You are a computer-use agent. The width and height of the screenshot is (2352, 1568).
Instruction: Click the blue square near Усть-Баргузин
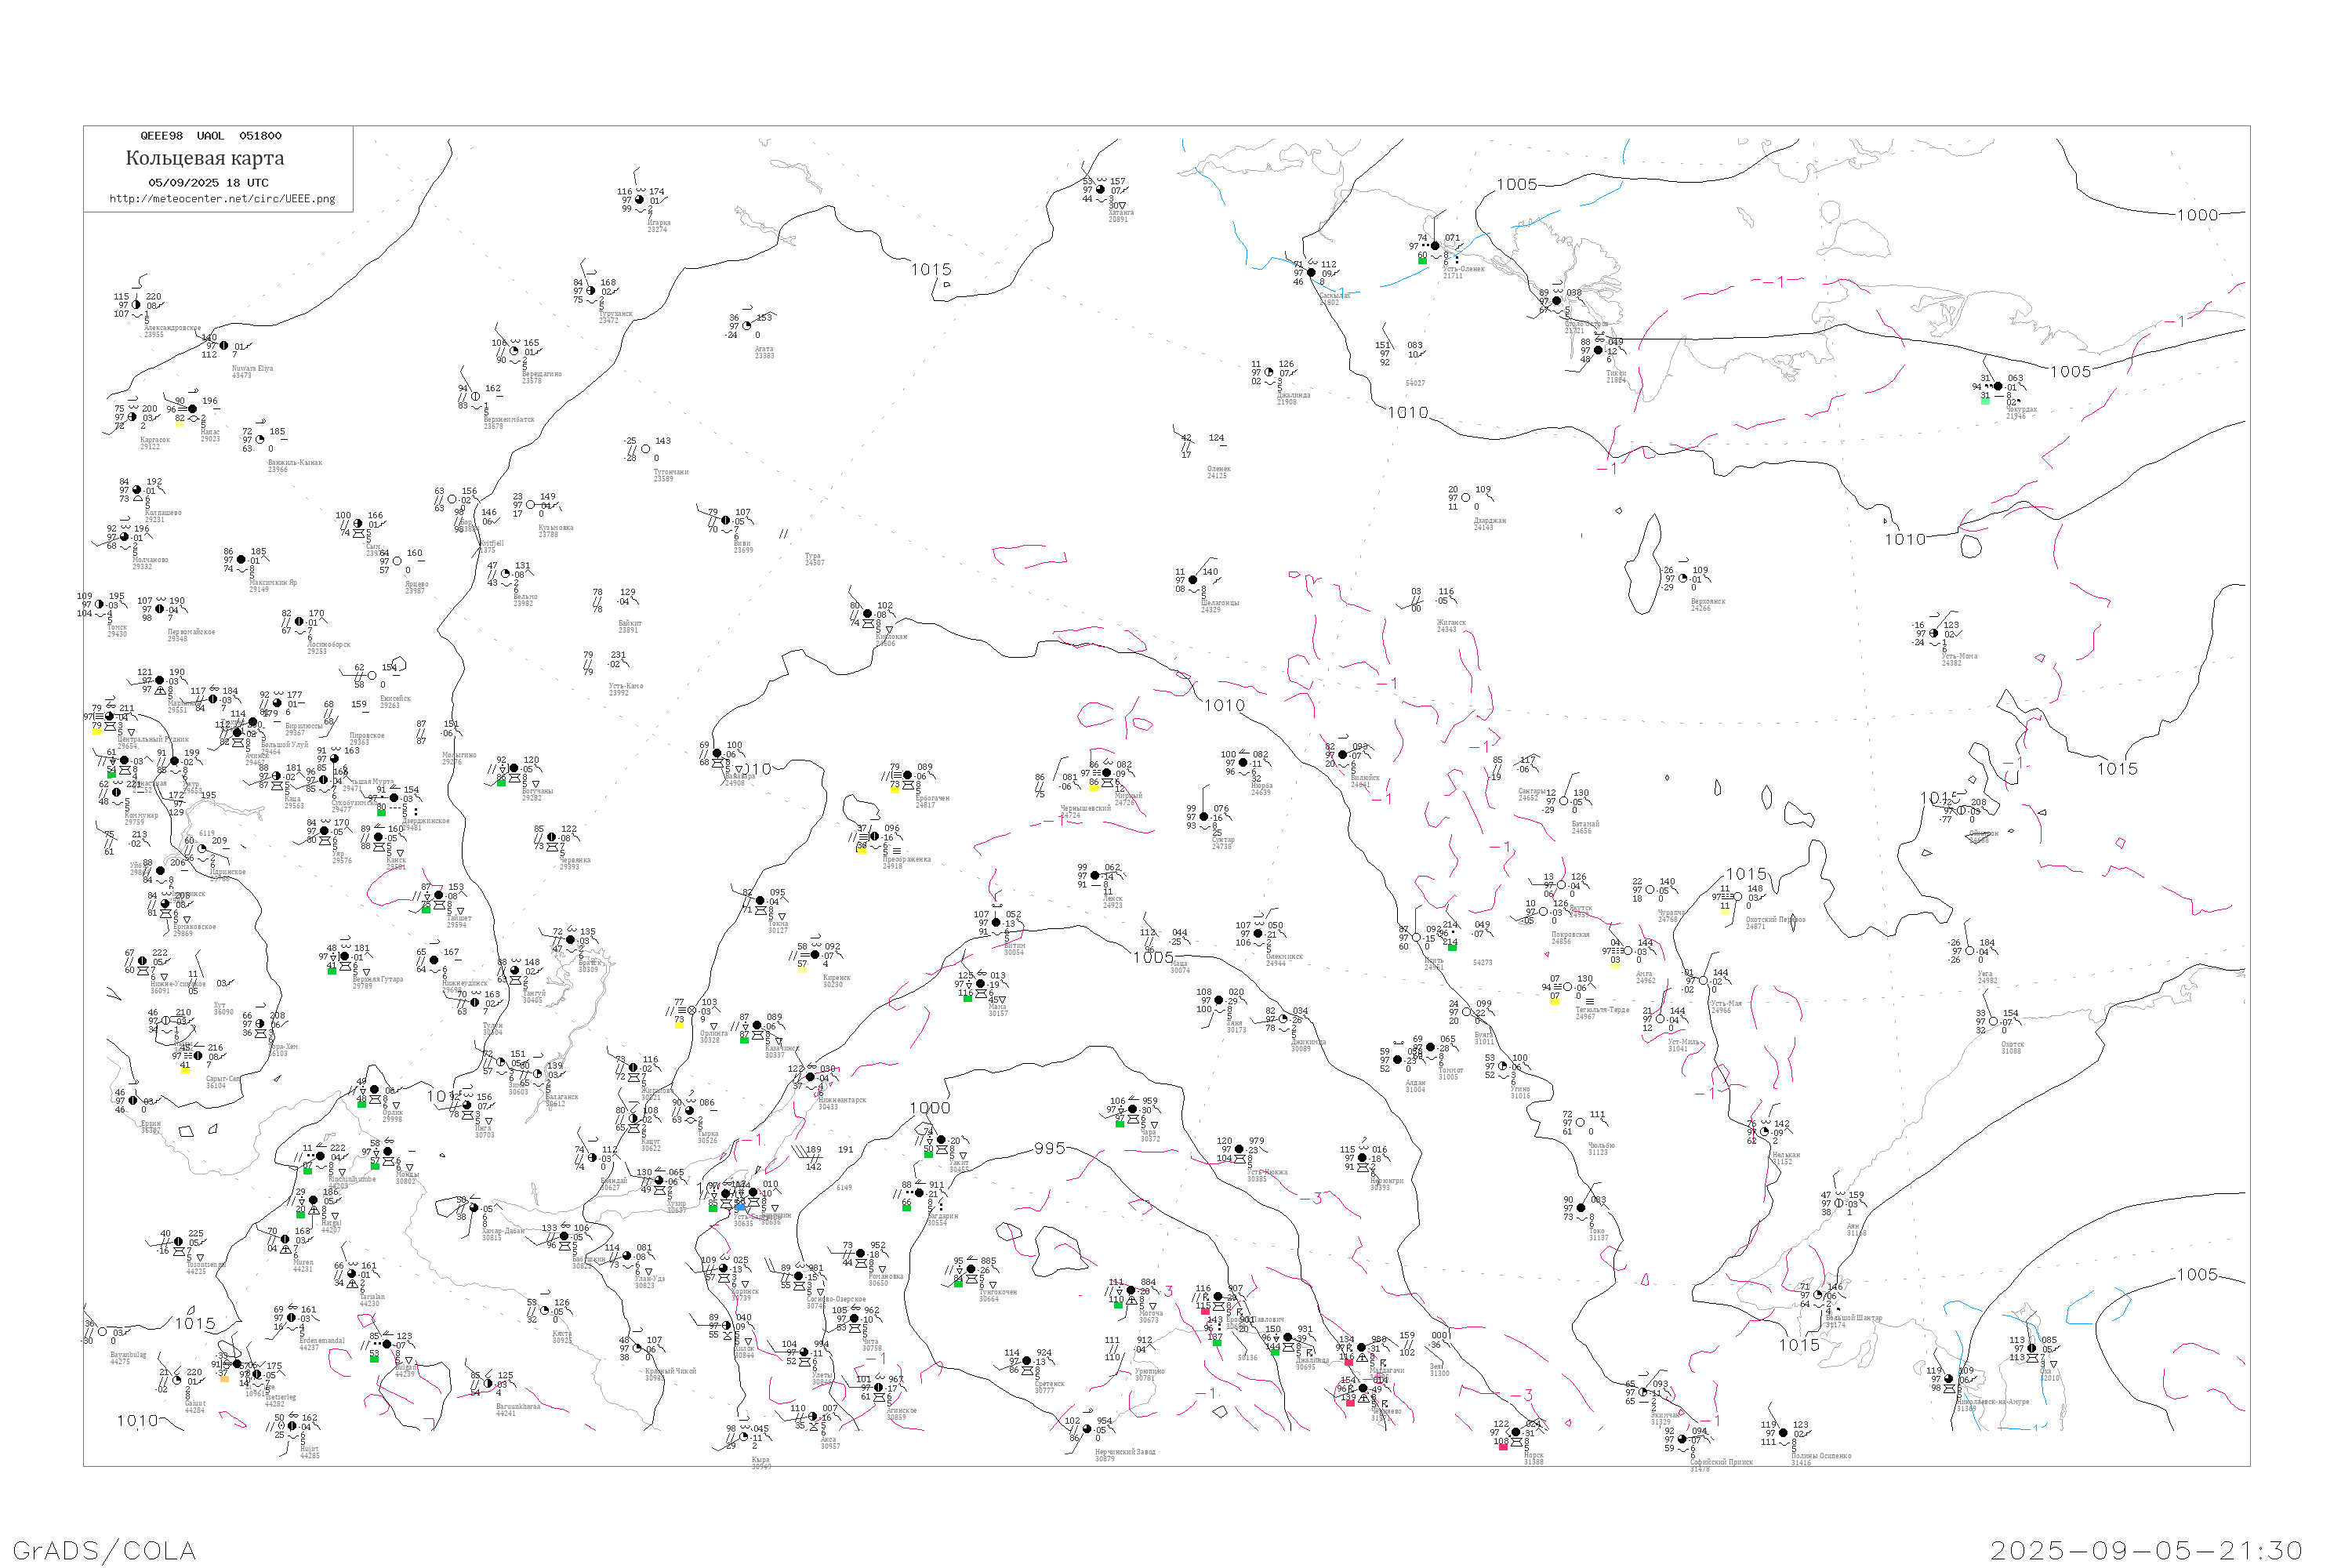[x=740, y=1208]
